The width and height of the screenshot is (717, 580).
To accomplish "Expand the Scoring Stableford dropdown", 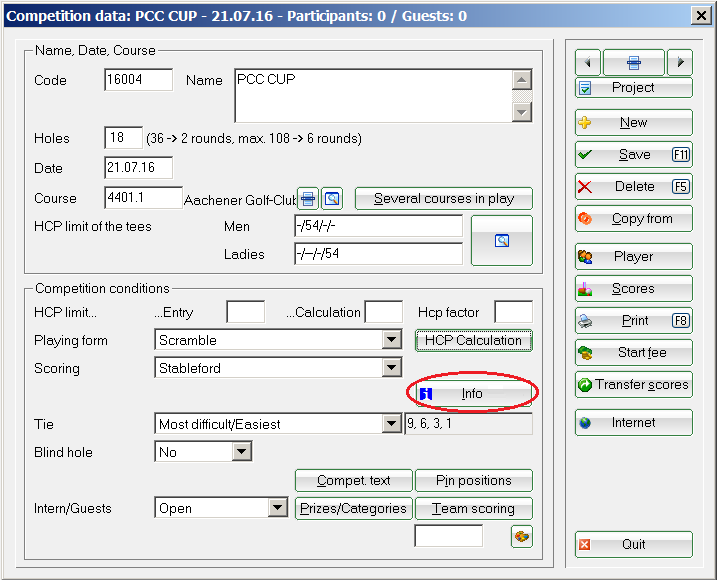I will [391, 369].
